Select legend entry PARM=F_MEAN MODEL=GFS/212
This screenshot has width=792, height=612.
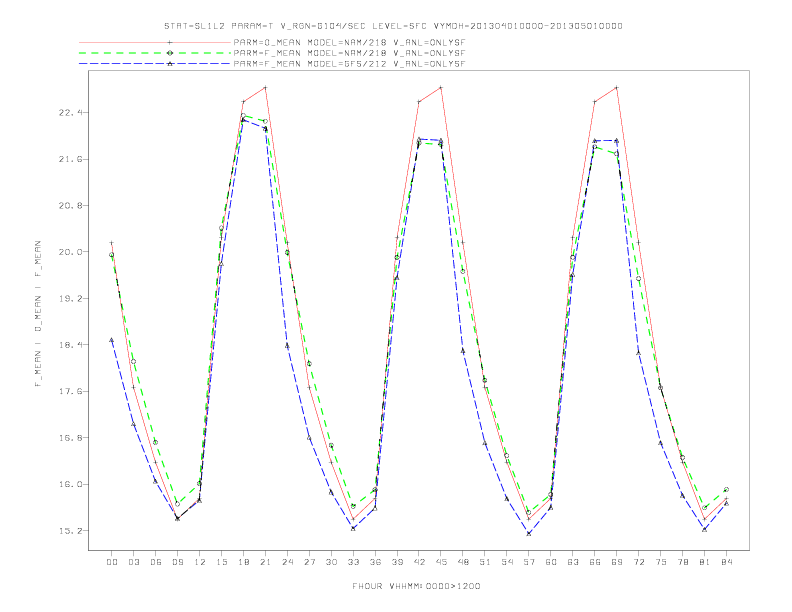(349, 64)
